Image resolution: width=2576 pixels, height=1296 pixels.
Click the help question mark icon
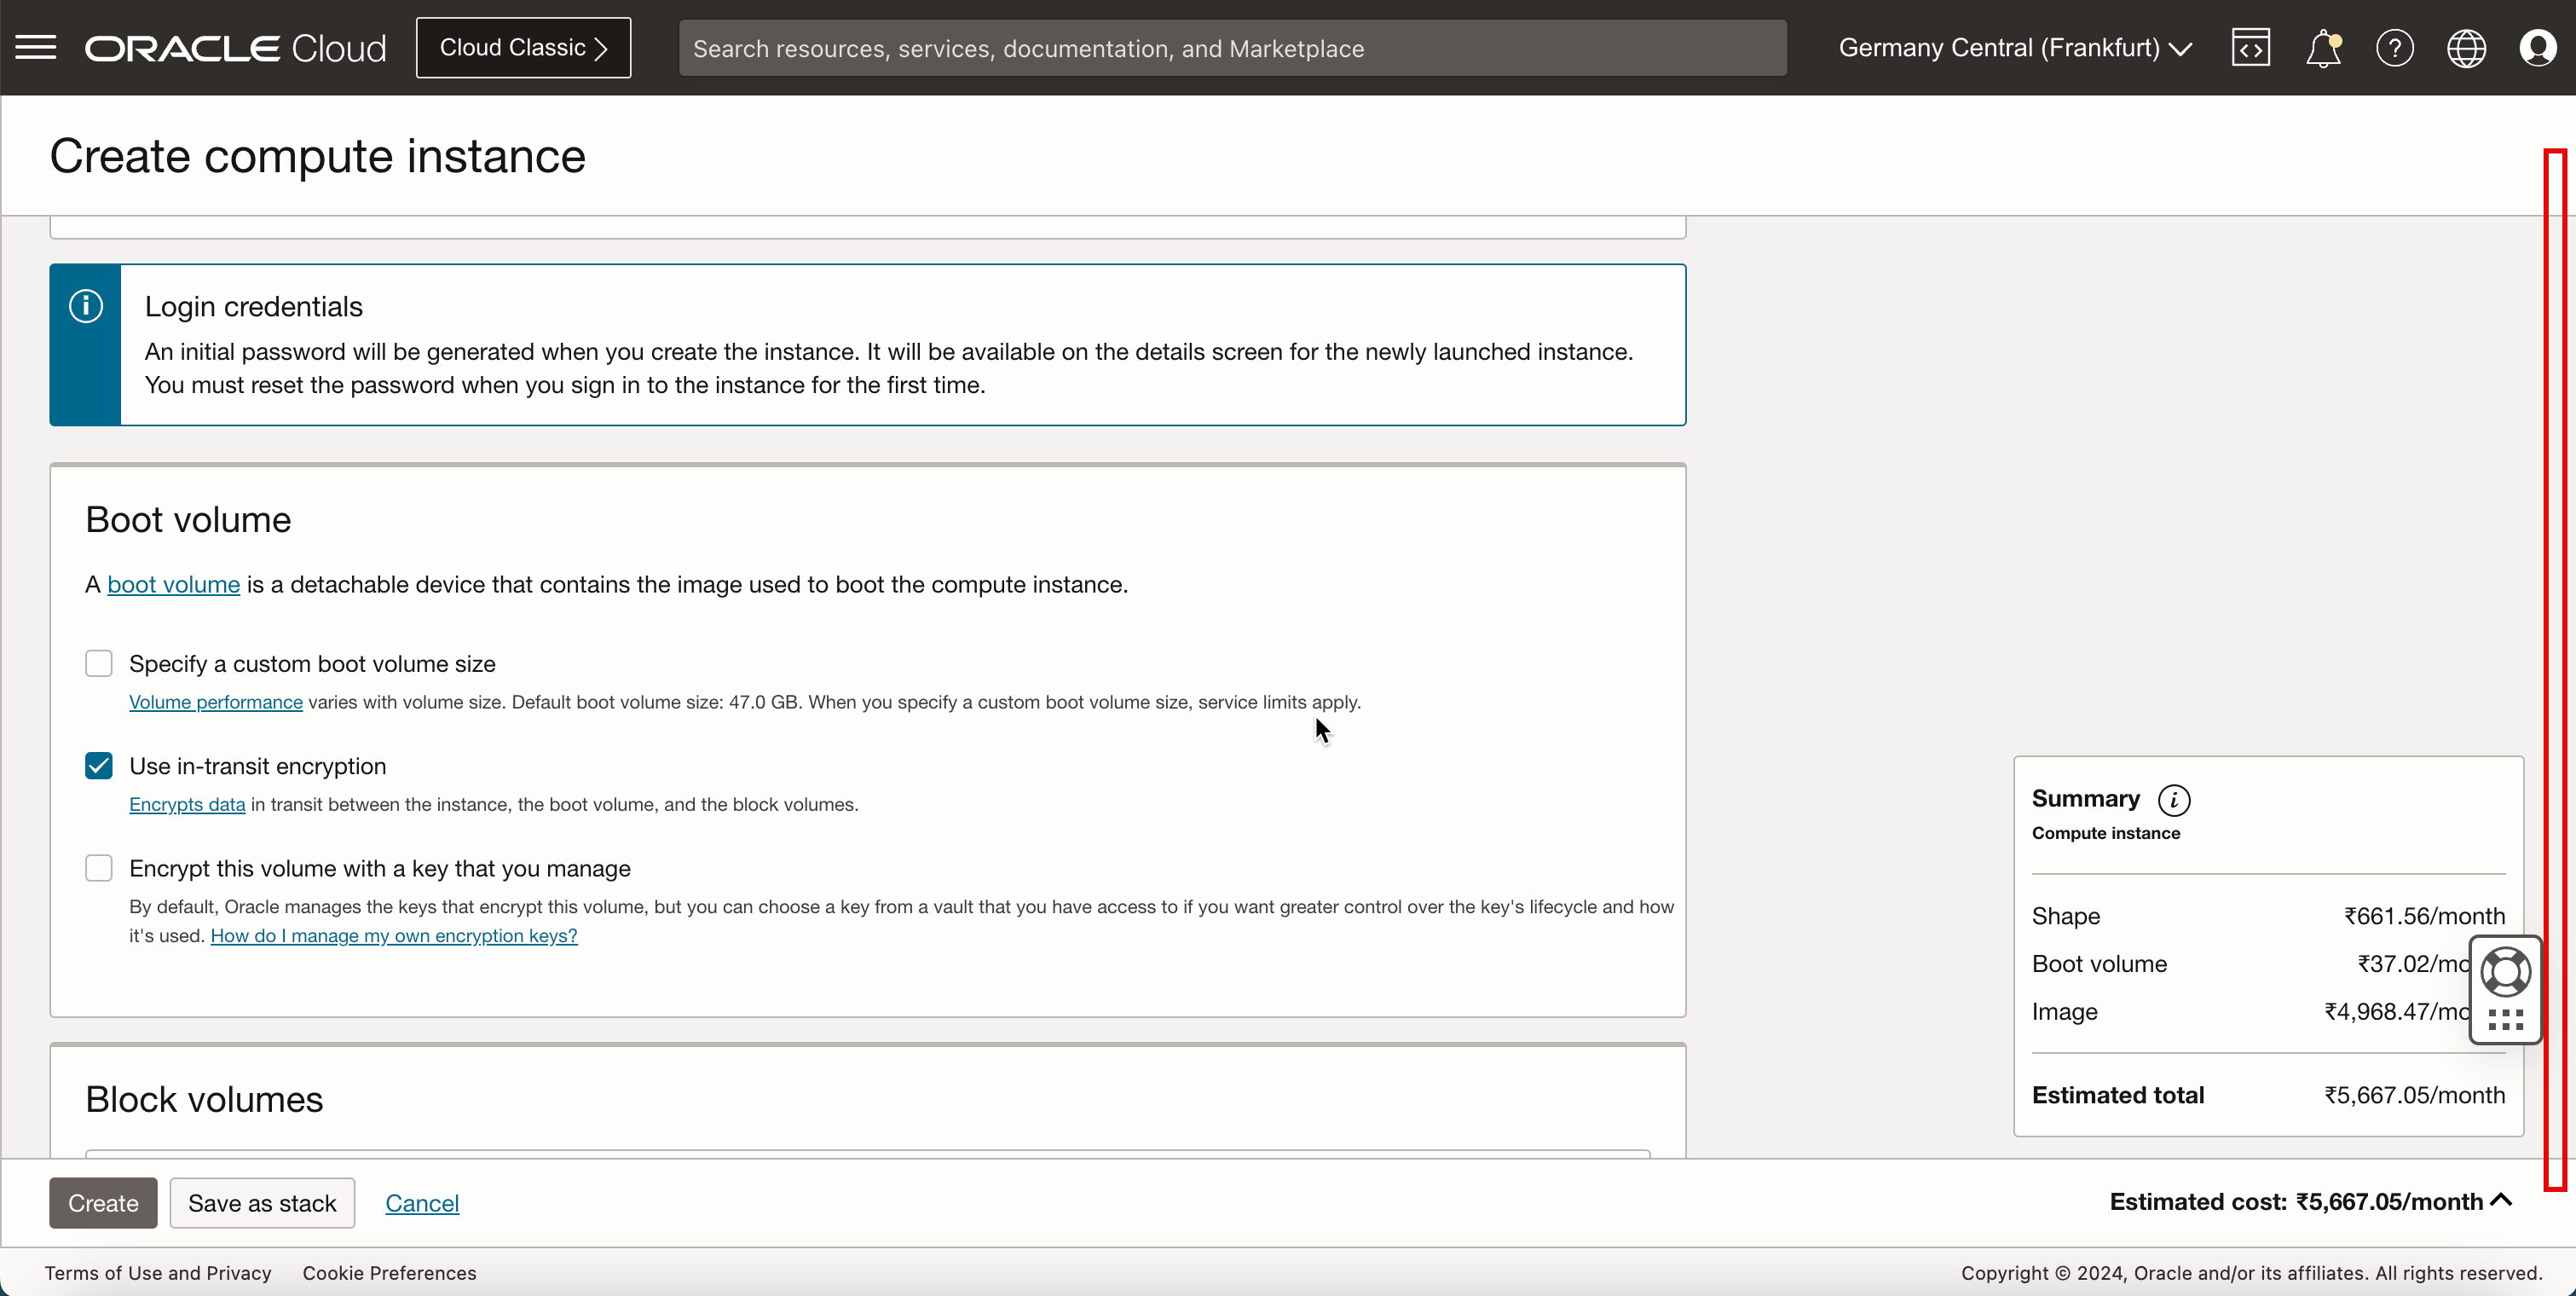(2394, 48)
